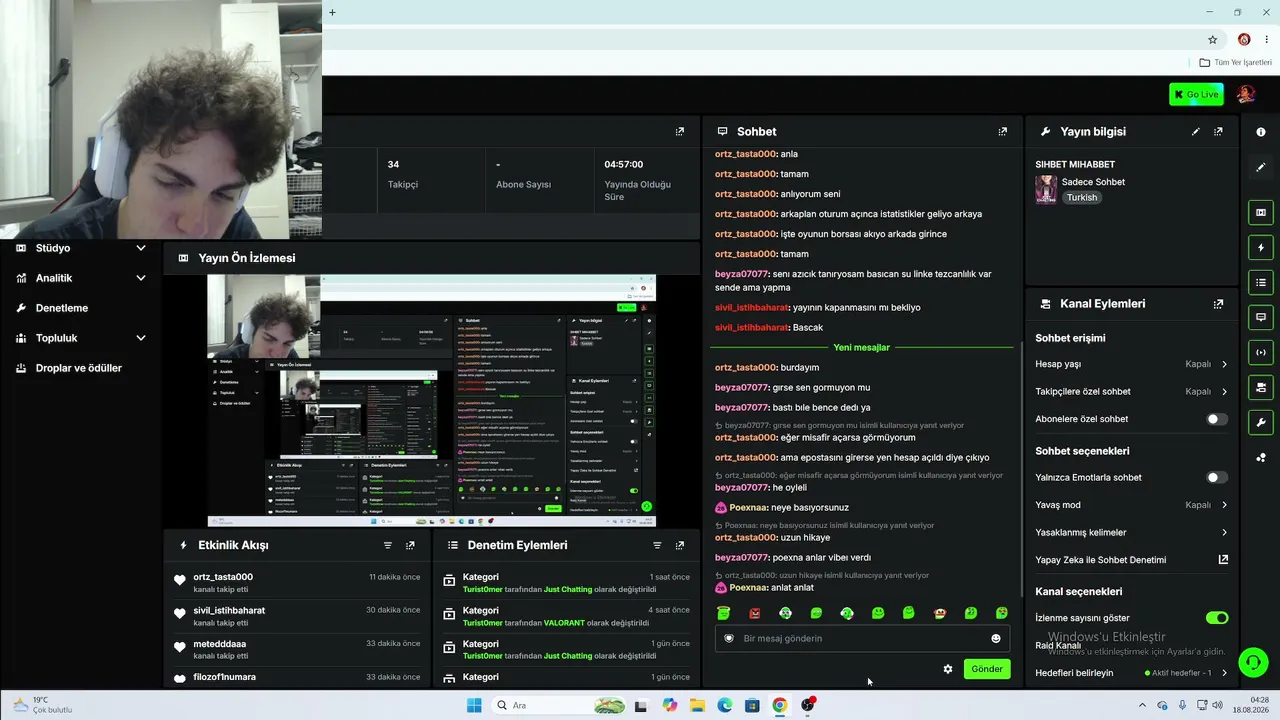The image size is (1280, 720).
Task: Open the Topluluk menu item
Action: pyautogui.click(x=56, y=338)
